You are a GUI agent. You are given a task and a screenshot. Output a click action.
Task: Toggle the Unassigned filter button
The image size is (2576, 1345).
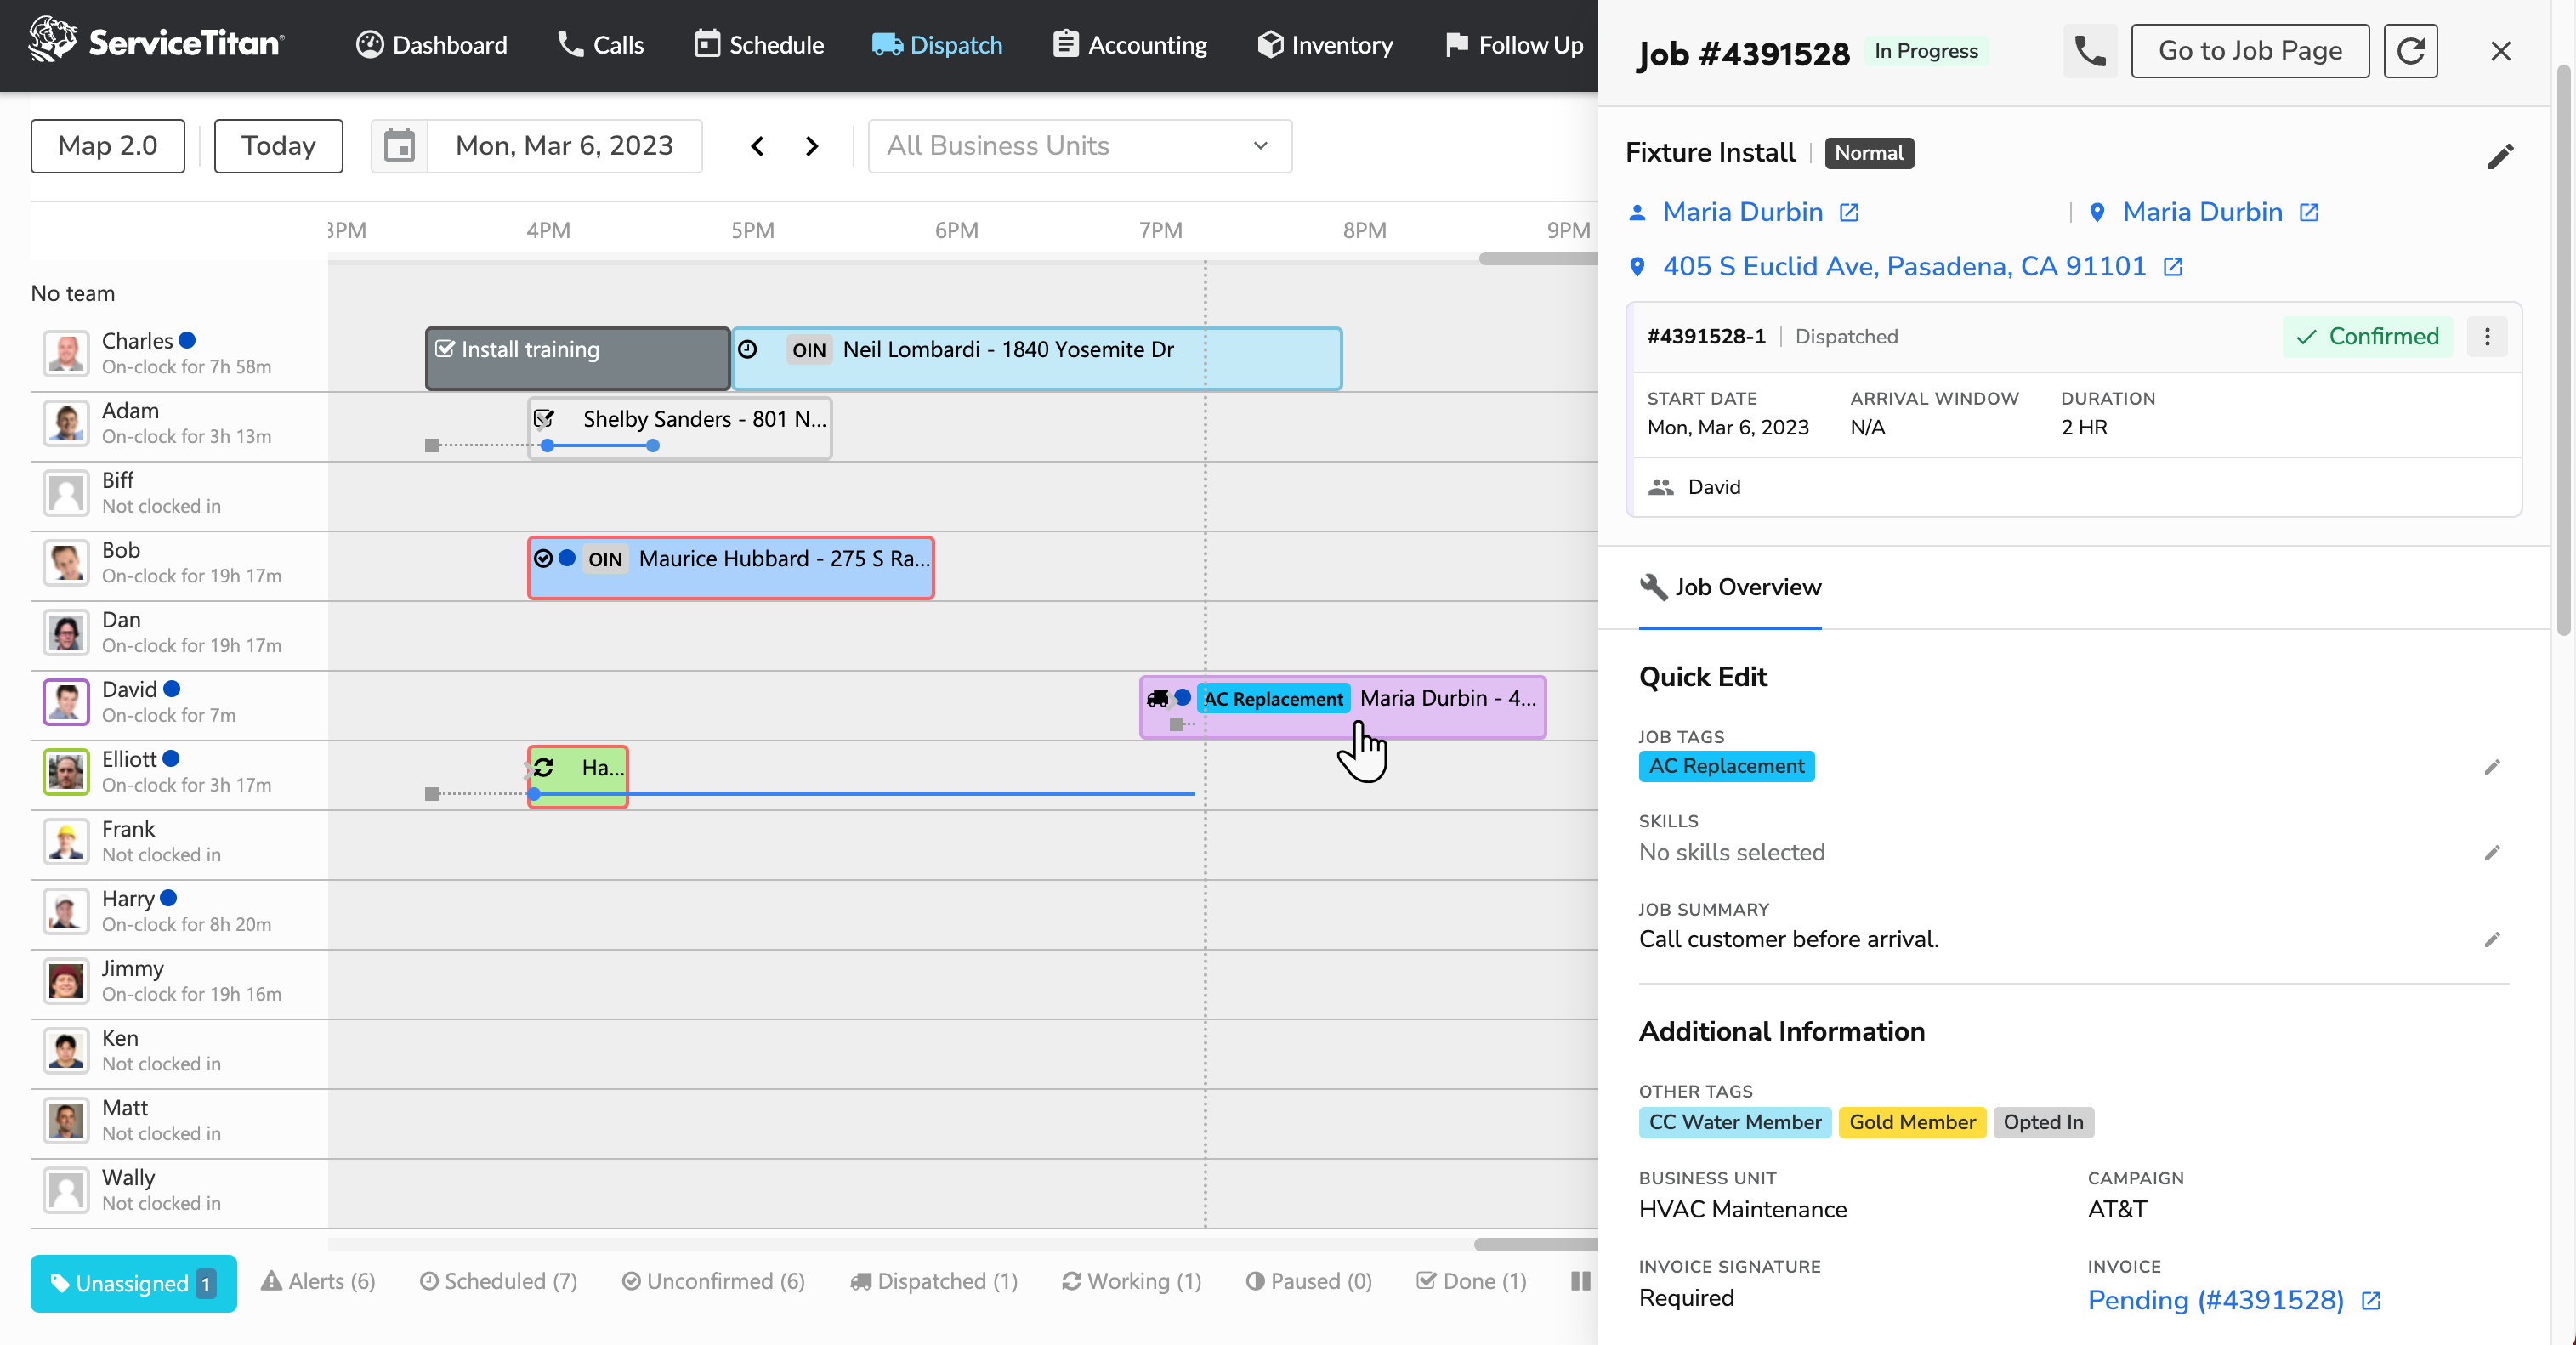click(x=133, y=1283)
